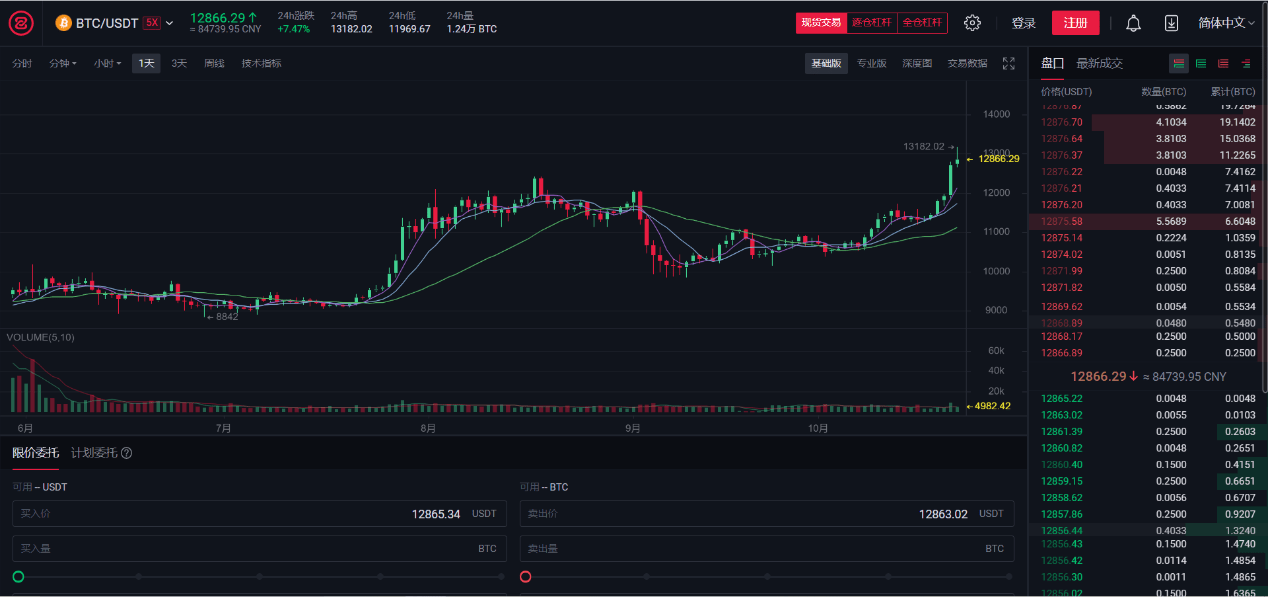Click the 卖出价 price input field

767,514
